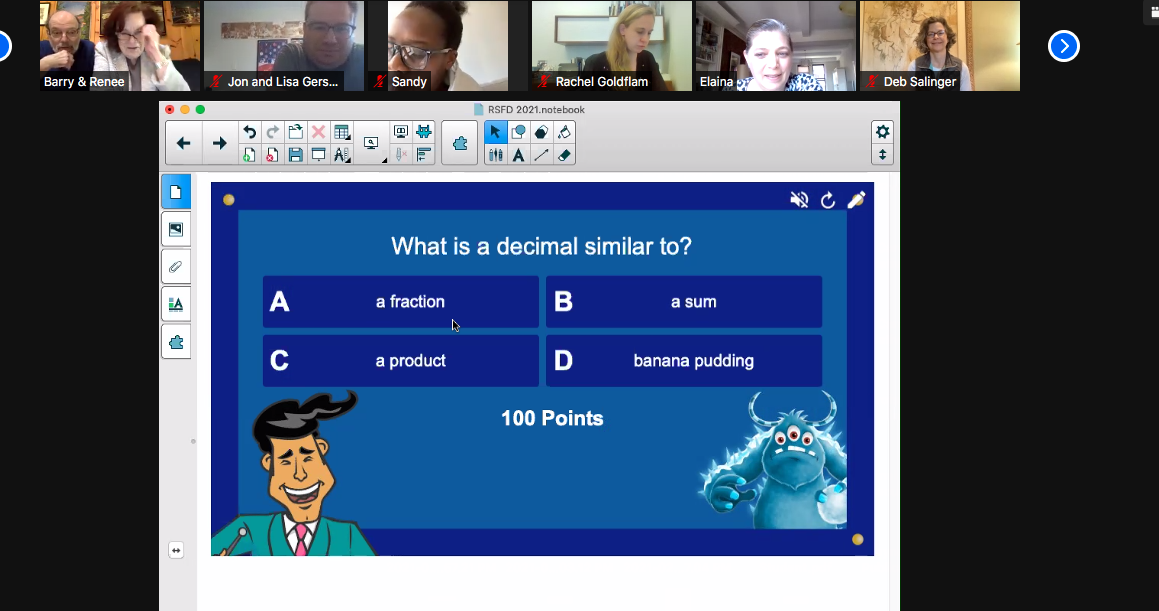Image resolution: width=1159 pixels, height=611 pixels.
Task: Open the Measurement Tools compass dropdown
Action: tap(341, 154)
